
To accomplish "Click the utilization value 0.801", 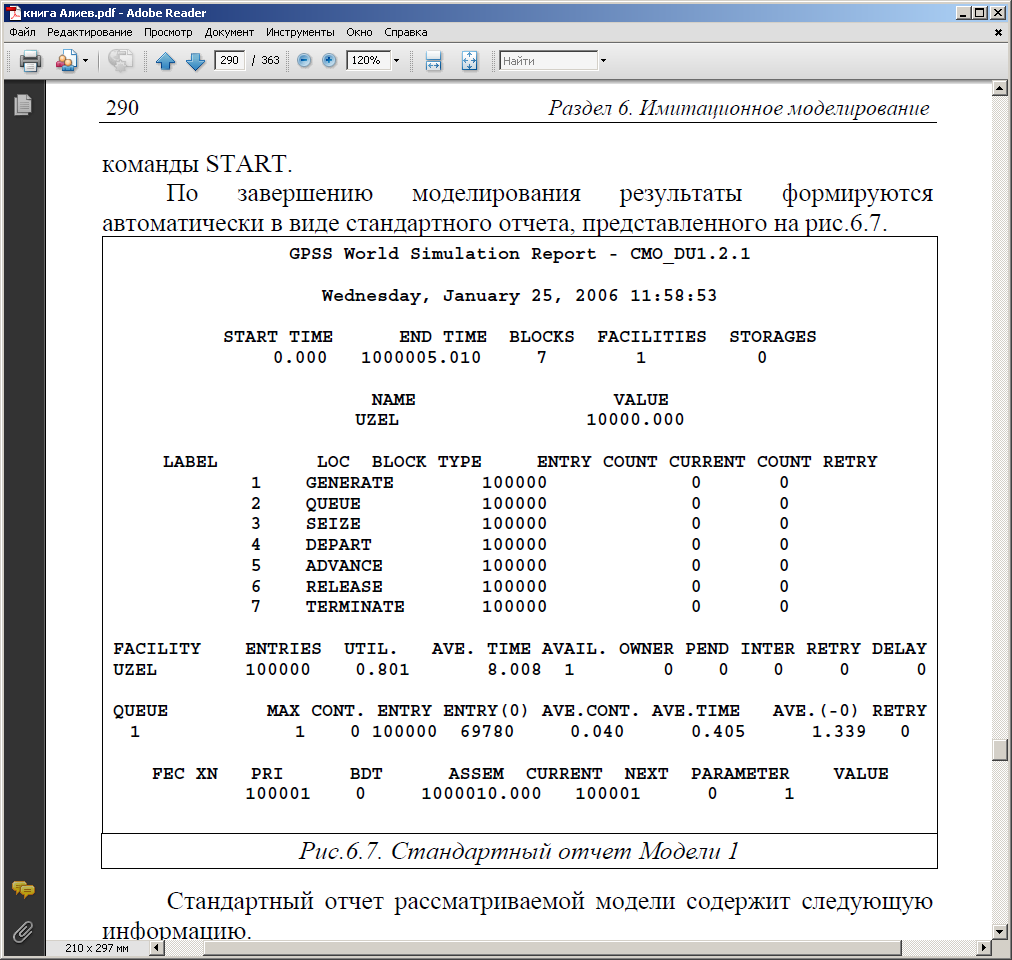I will point(383,669).
